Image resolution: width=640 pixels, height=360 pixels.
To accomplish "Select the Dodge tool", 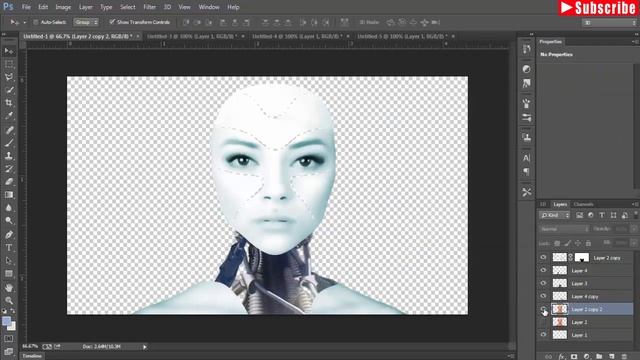I will (x=9, y=221).
